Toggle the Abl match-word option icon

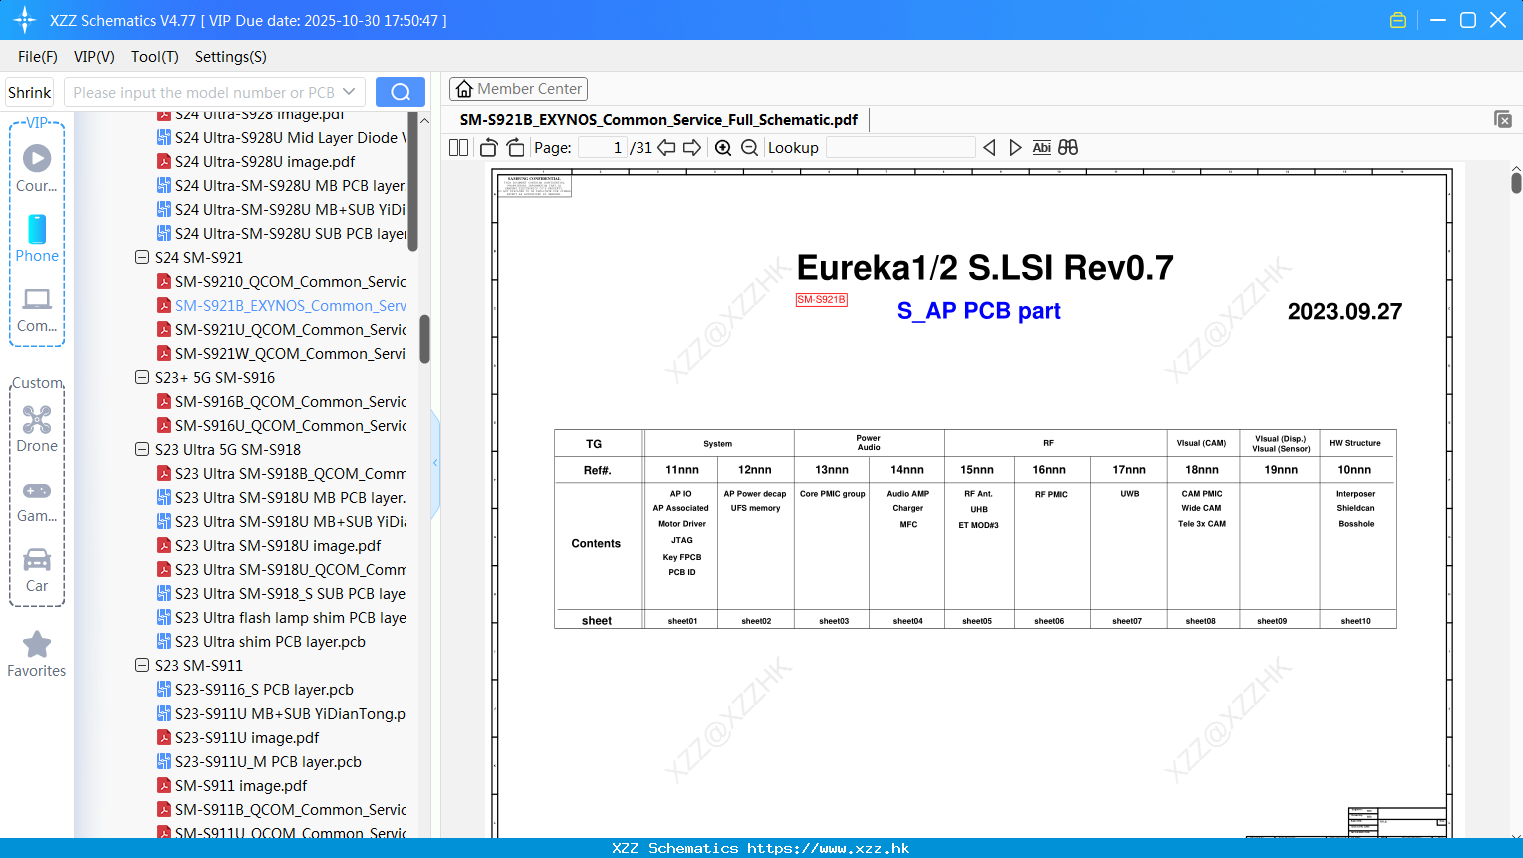[x=1041, y=147]
